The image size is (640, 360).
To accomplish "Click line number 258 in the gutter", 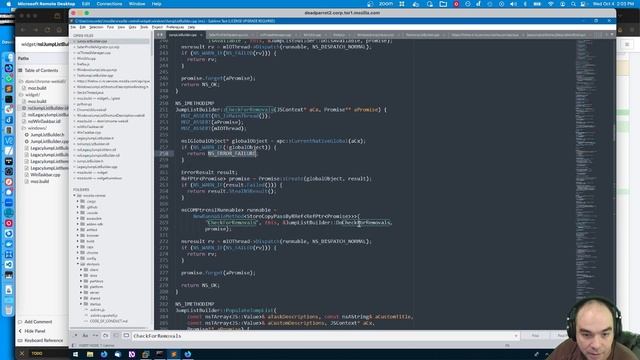I will [164, 153].
